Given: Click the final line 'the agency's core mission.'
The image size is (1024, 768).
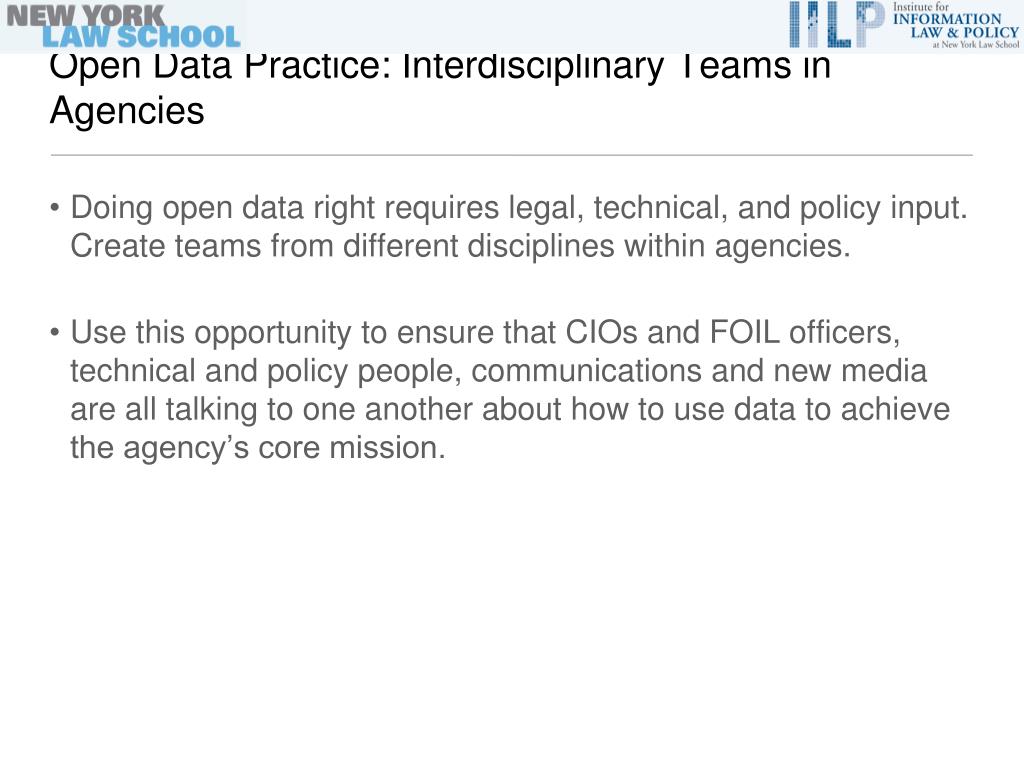Looking at the screenshot, I should (x=258, y=448).
